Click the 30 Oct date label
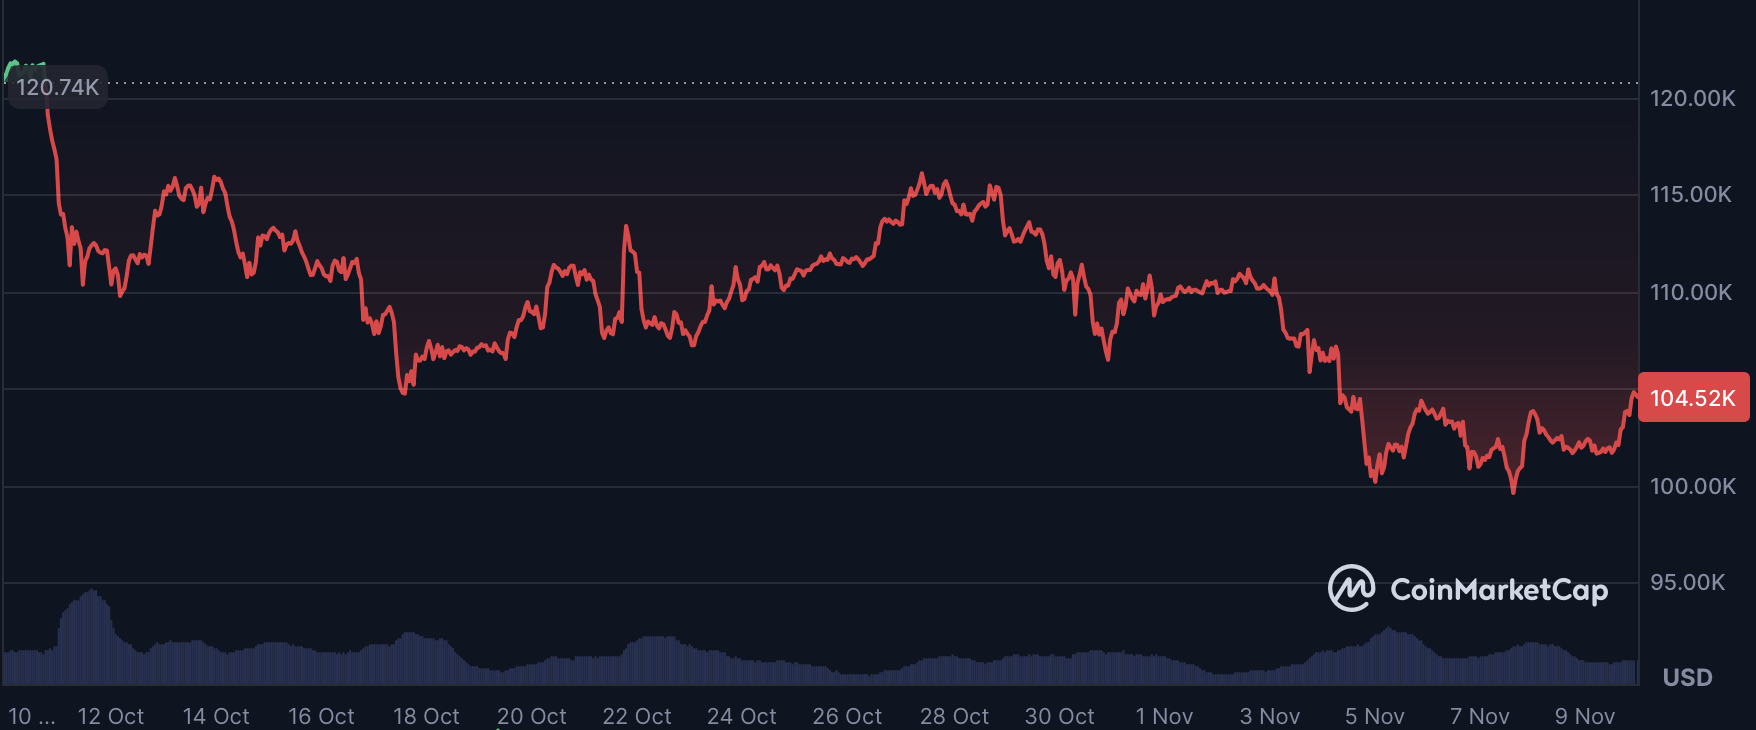The width and height of the screenshot is (1756, 730). click(1059, 716)
